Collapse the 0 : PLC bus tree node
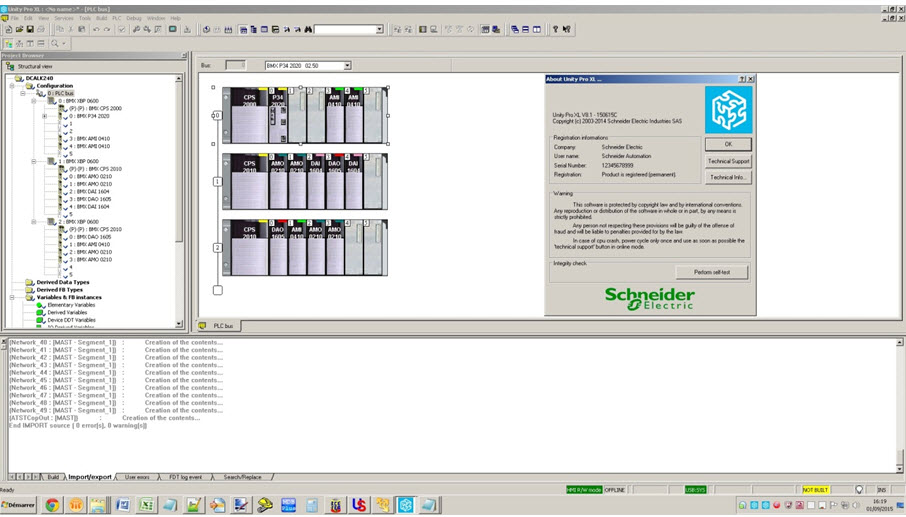 tap(23, 93)
